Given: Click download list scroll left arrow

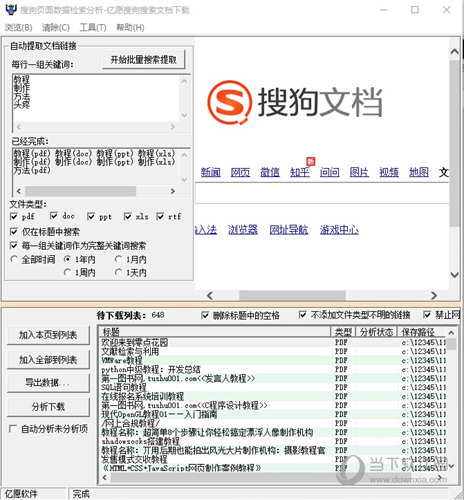Looking at the screenshot, I should [x=105, y=478].
